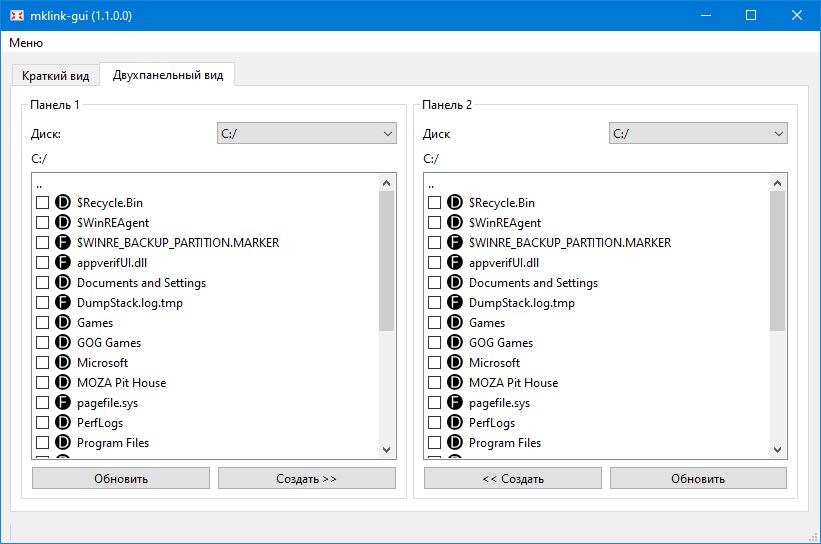Open the Меню menu
Screen dimensions: 821x544
click(x=26, y=43)
